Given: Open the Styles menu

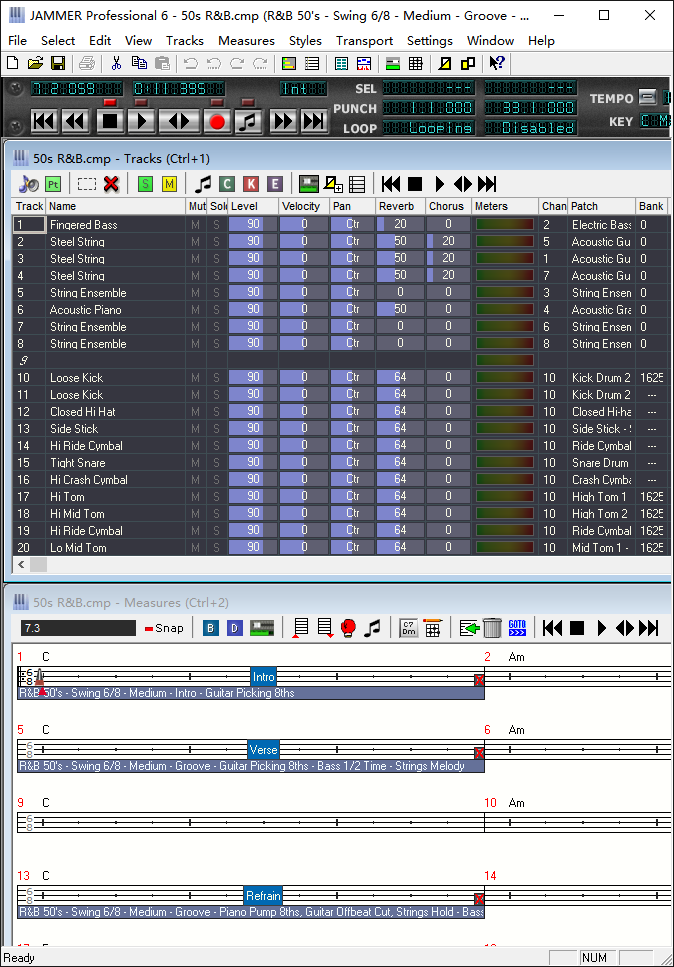Looking at the screenshot, I should [x=305, y=41].
